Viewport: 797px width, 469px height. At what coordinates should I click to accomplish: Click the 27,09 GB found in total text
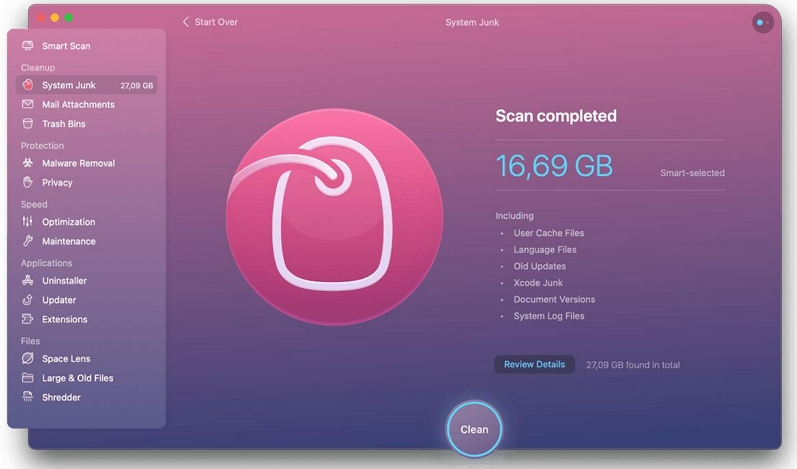click(x=633, y=365)
